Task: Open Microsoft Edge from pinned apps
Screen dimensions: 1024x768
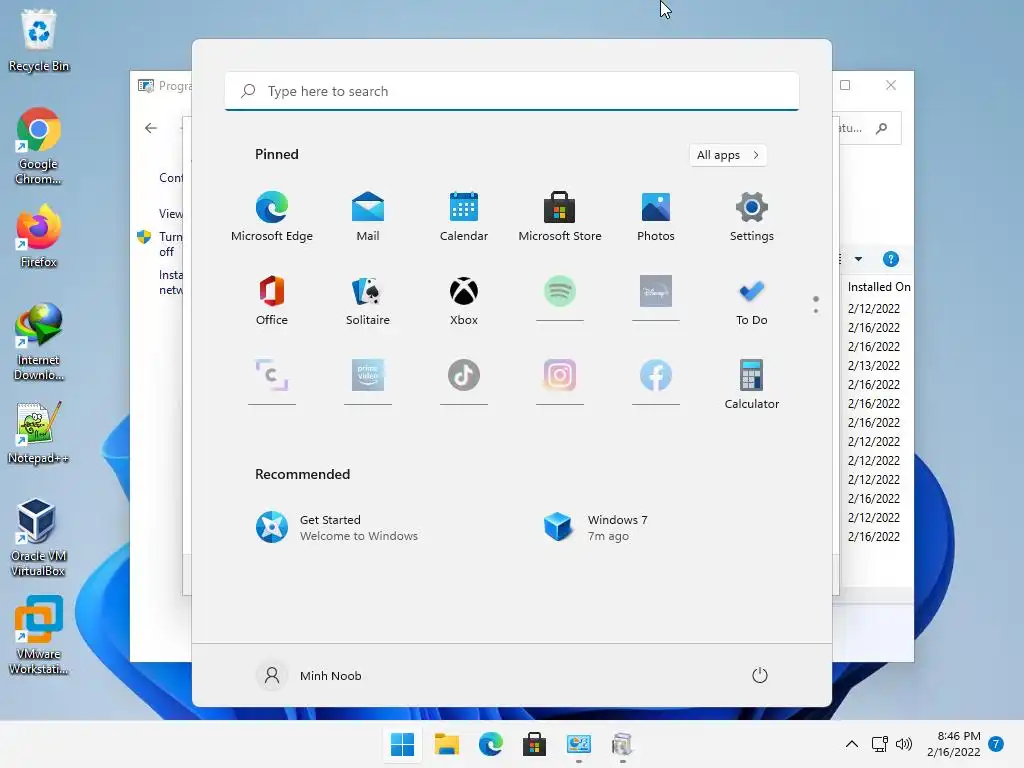Action: 272,216
